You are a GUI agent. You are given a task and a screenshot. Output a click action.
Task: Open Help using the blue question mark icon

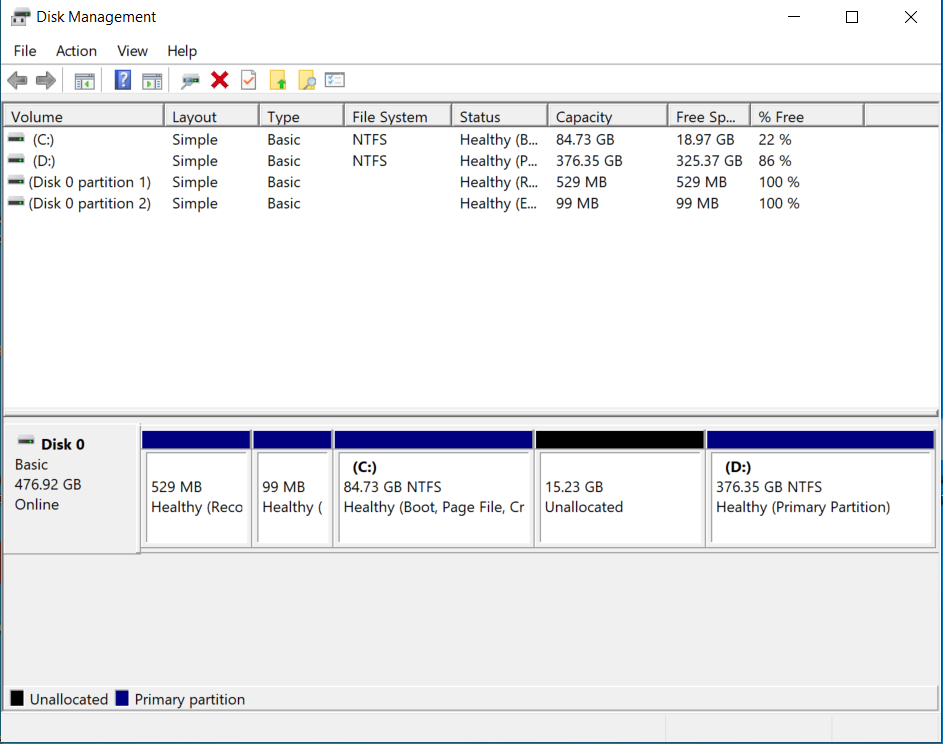(123, 80)
